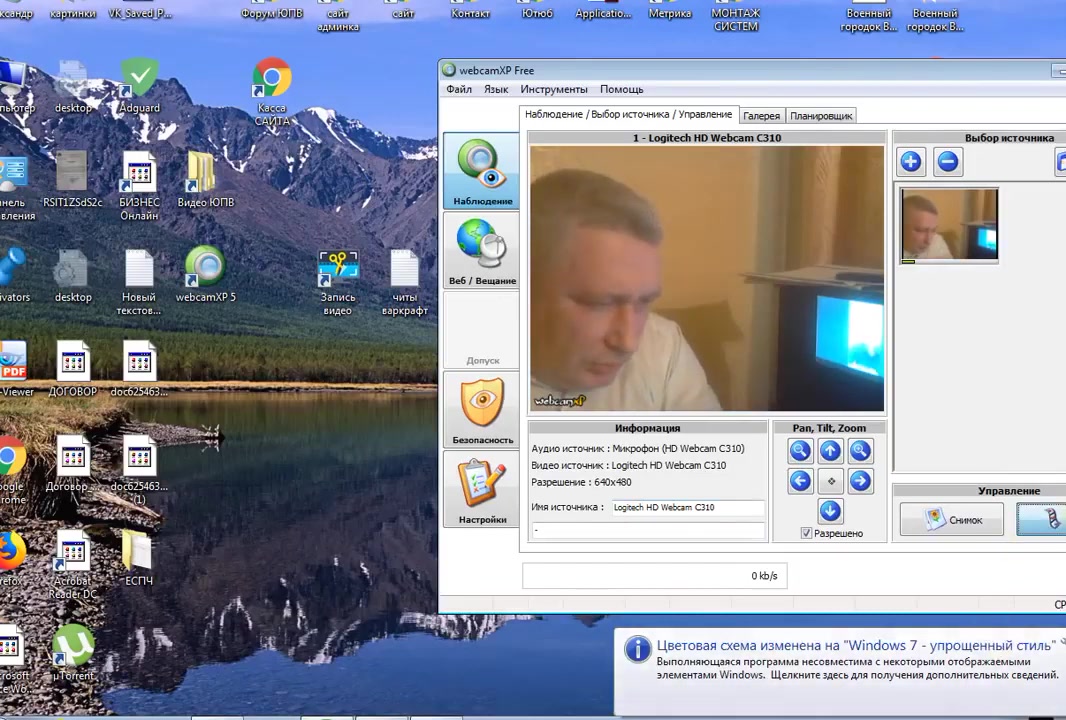
Task: Select the Acrobat Reader DC desktop shortcut
Action: pyautogui.click(x=73, y=565)
